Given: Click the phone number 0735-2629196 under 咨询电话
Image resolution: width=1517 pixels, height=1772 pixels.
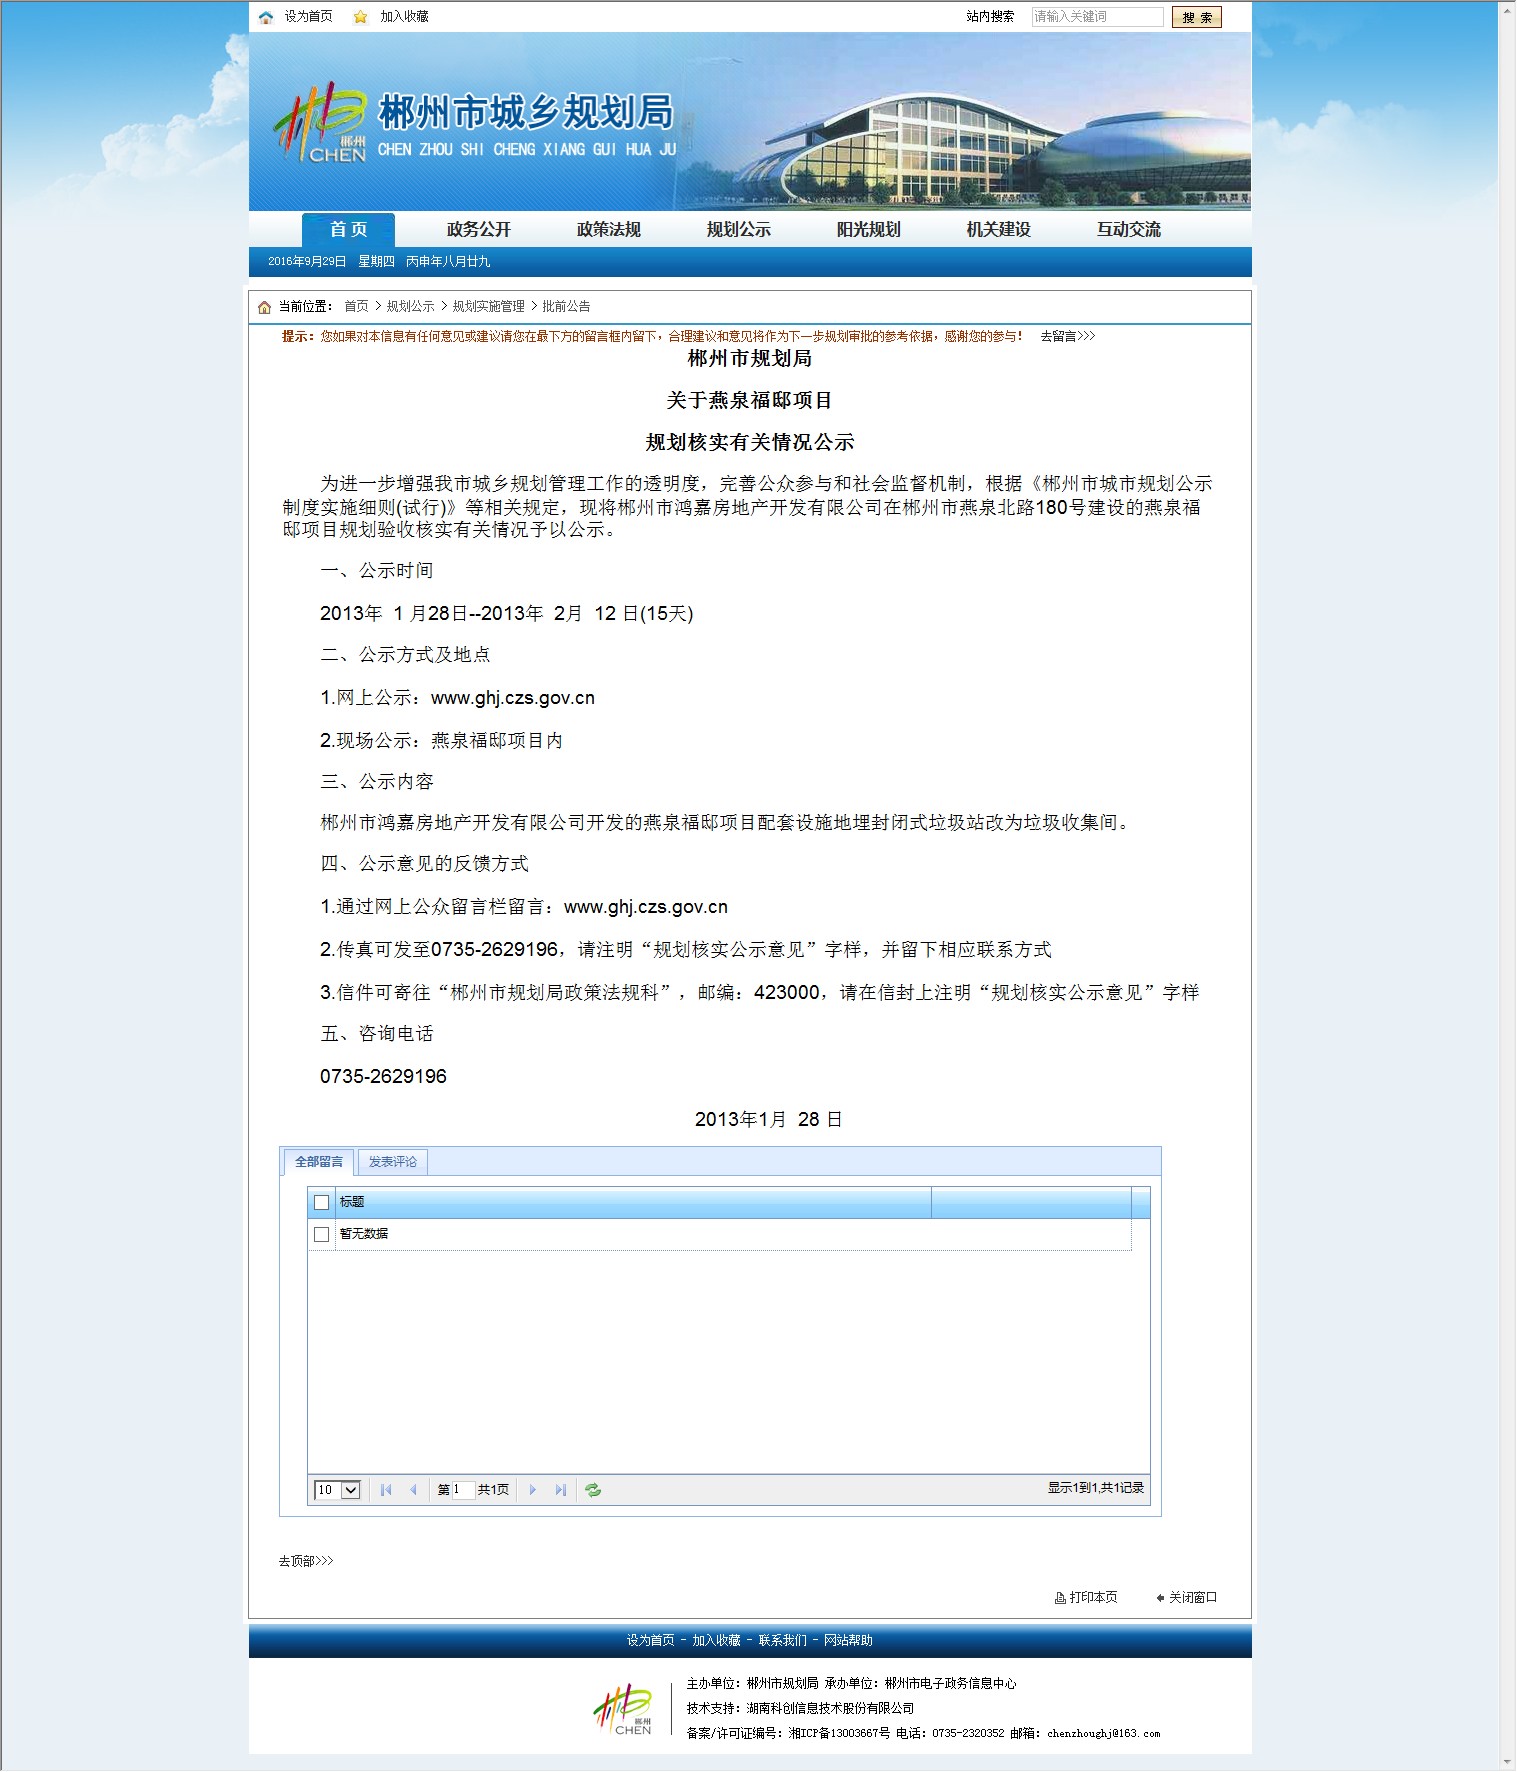Looking at the screenshot, I should point(383,1077).
